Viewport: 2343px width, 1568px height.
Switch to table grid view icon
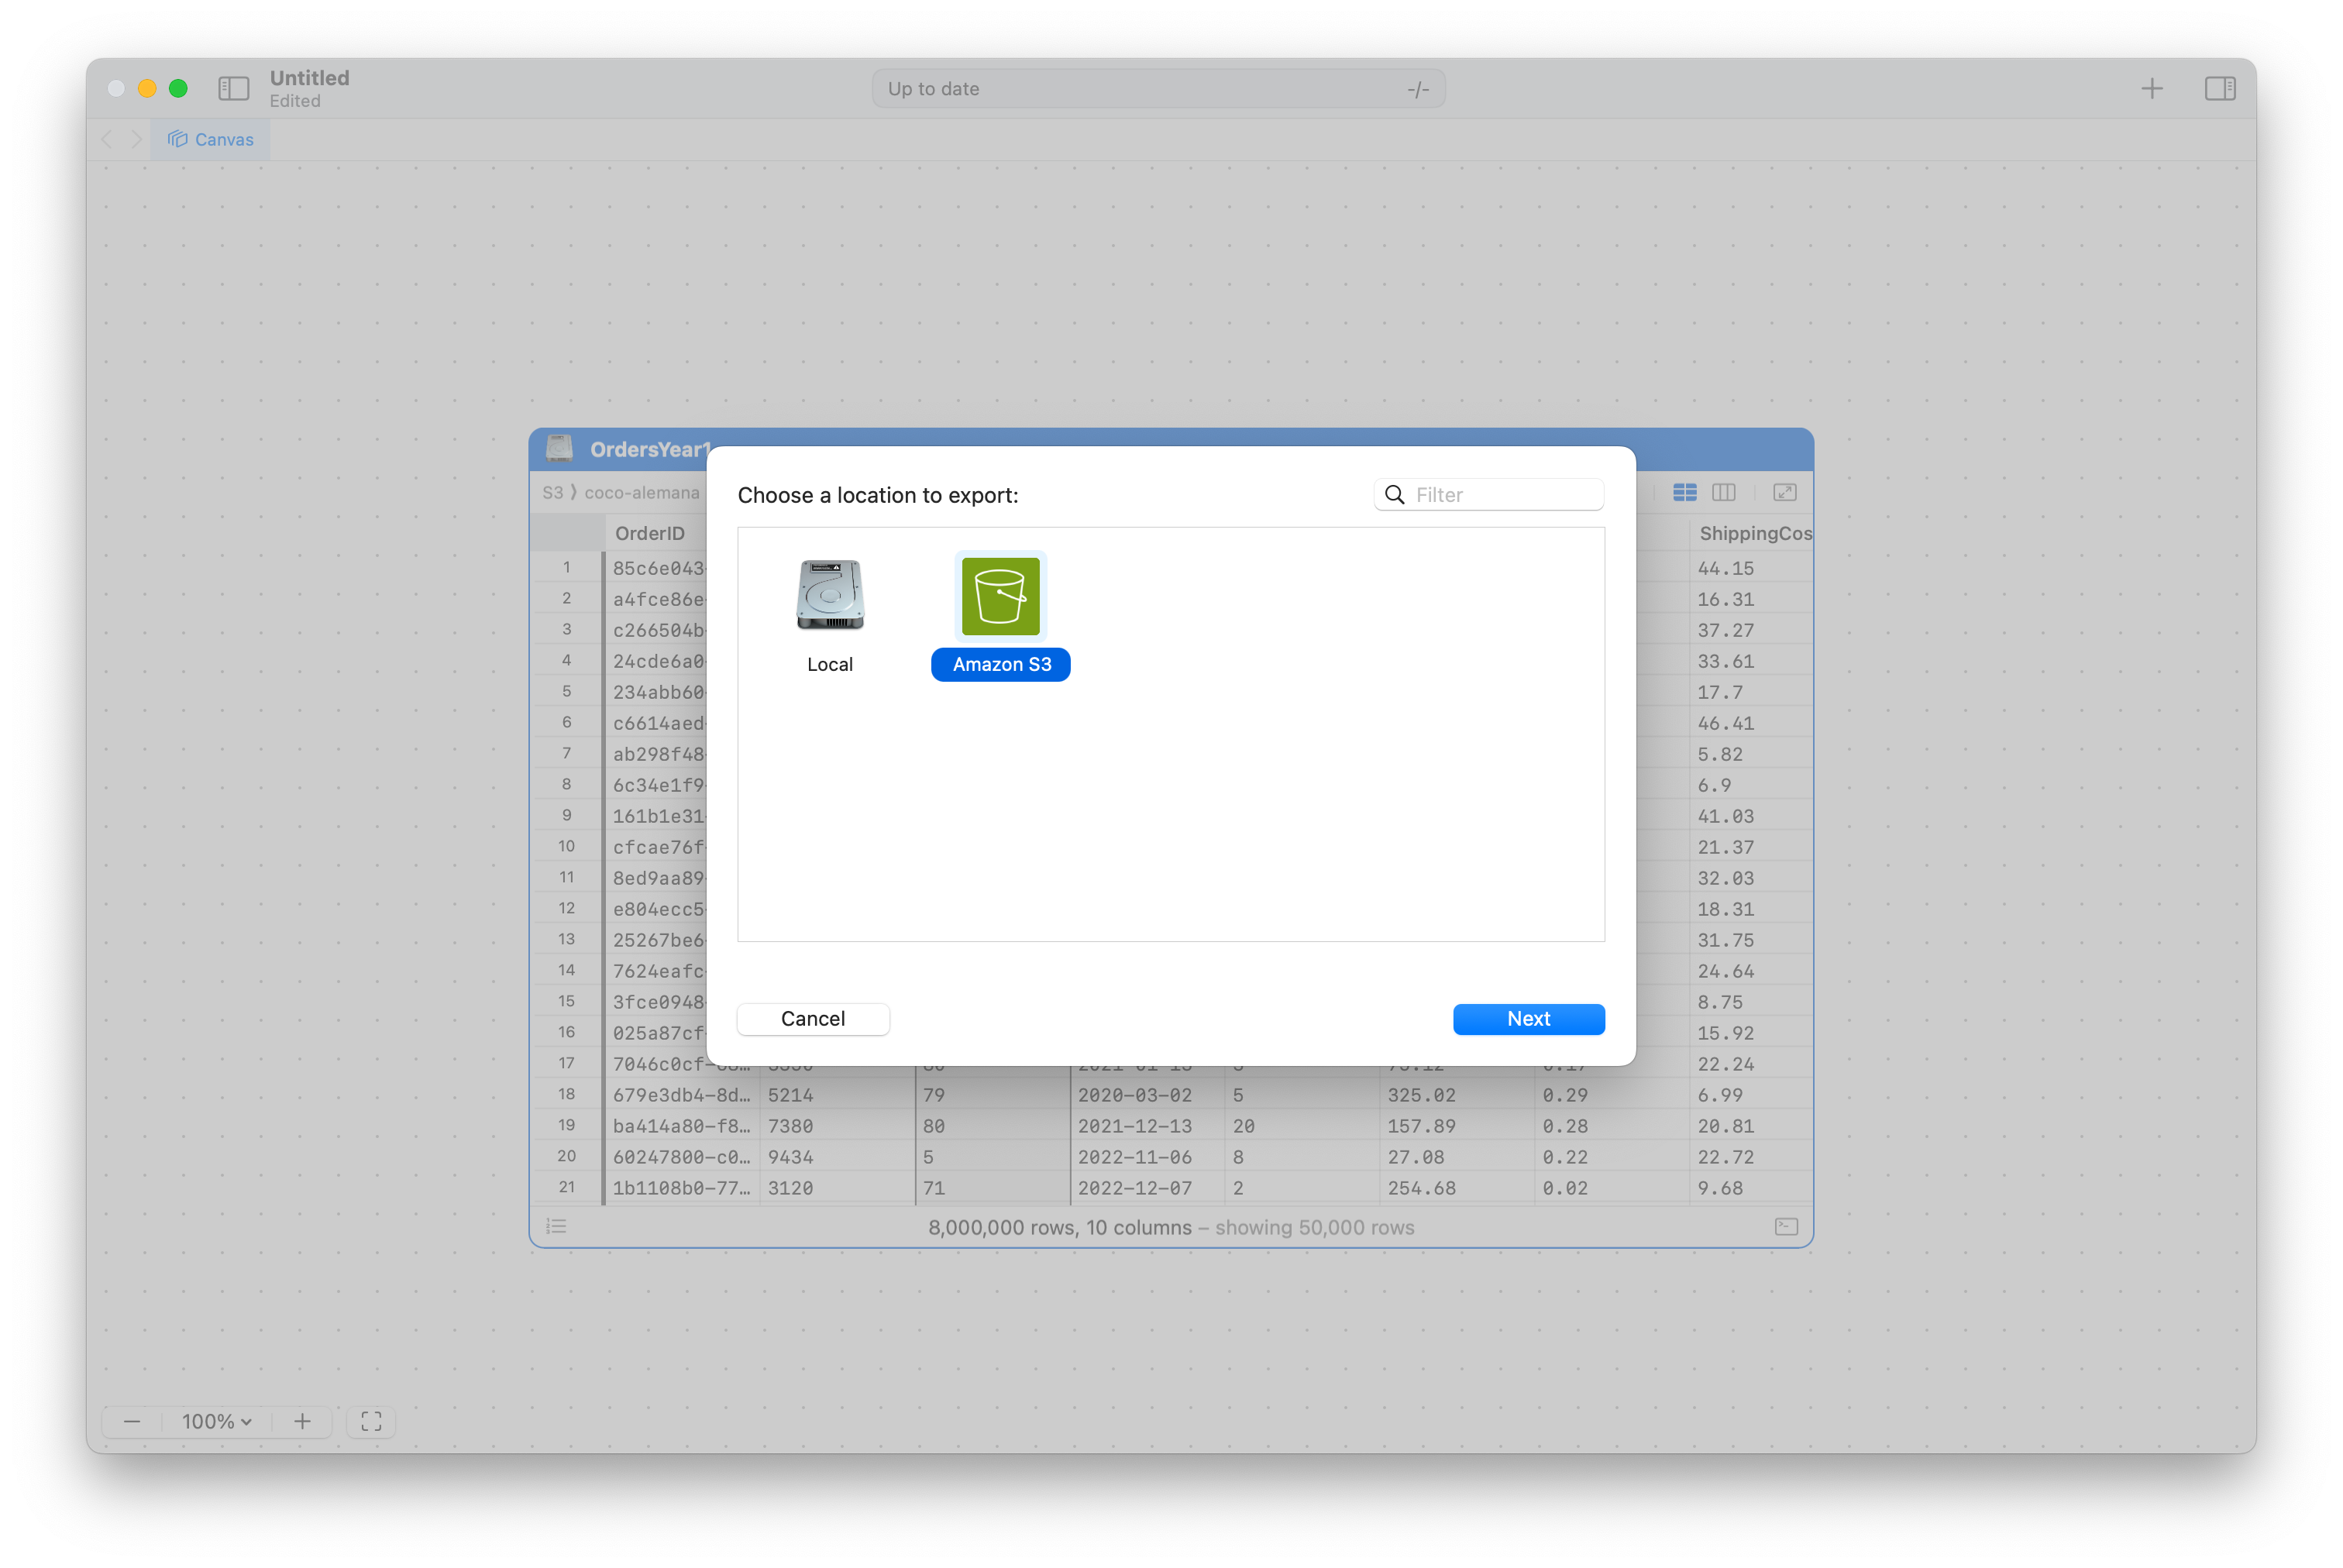click(1684, 492)
